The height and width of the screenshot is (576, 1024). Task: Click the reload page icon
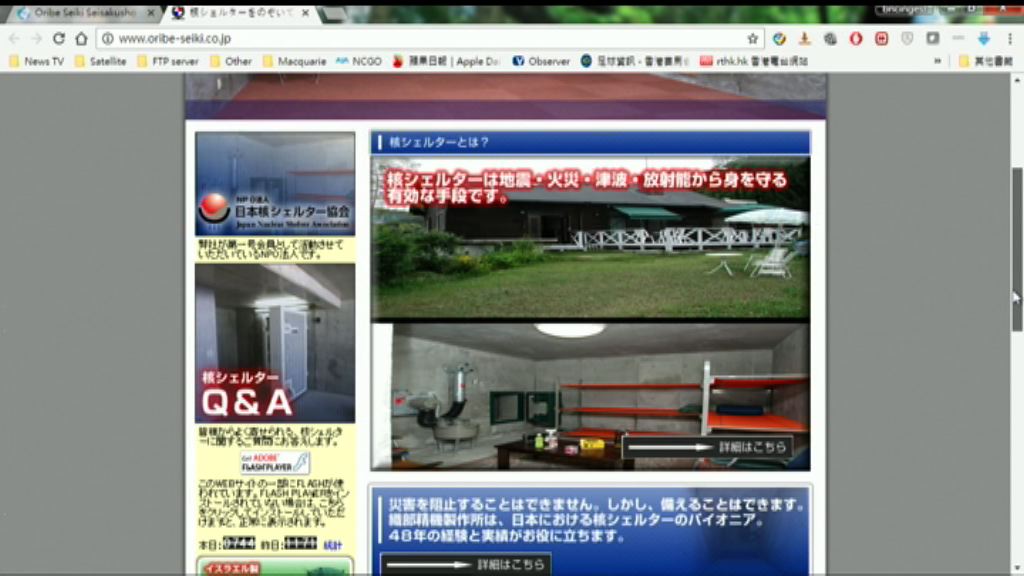(x=59, y=38)
